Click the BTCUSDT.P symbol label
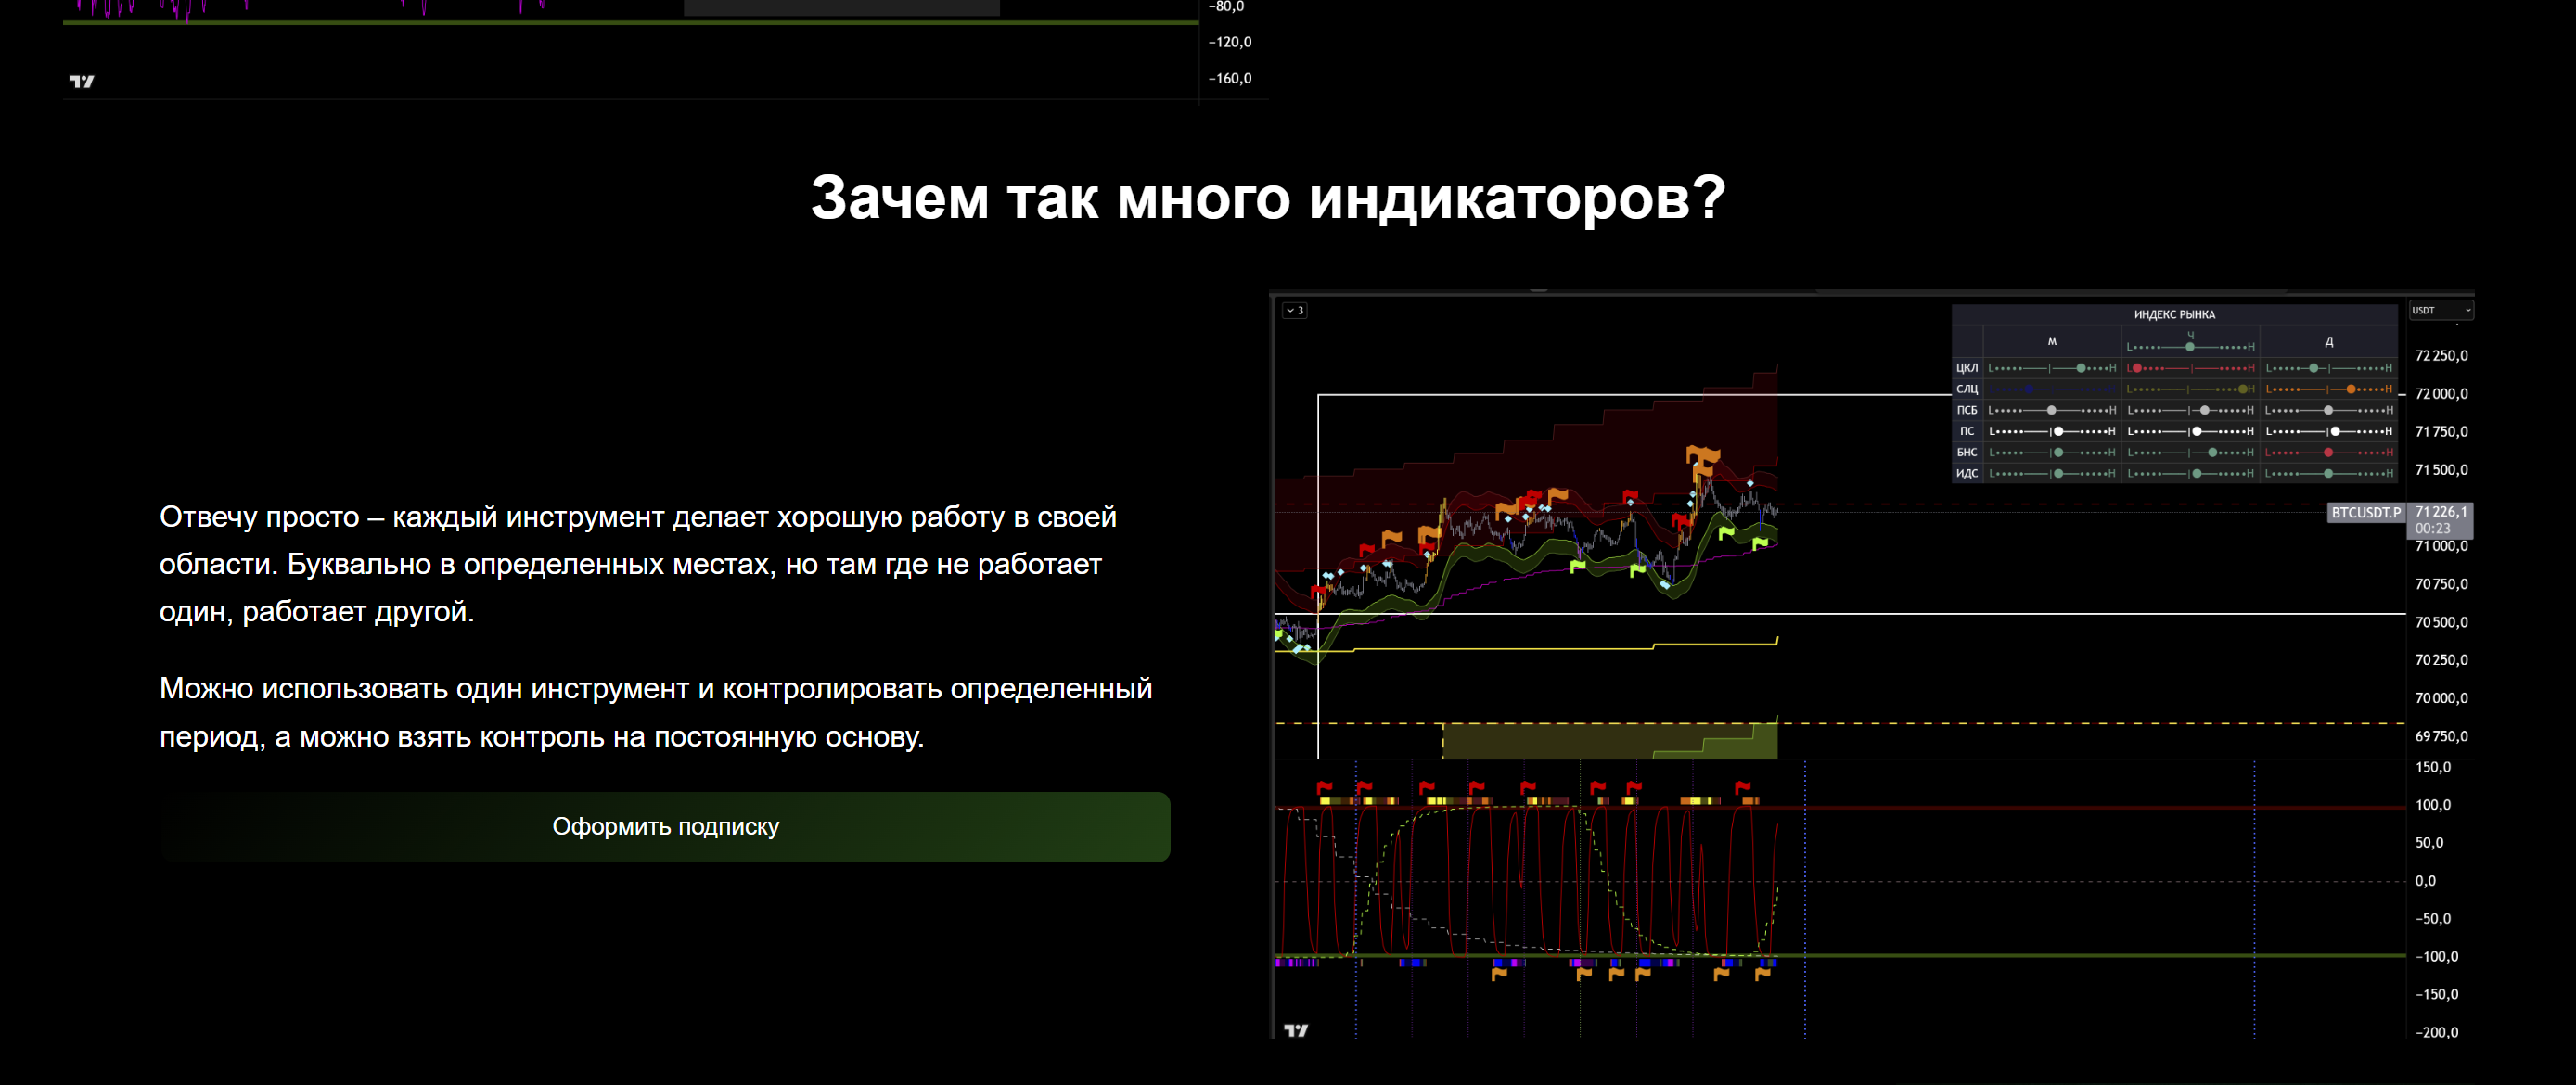 pyautogui.click(x=2365, y=512)
